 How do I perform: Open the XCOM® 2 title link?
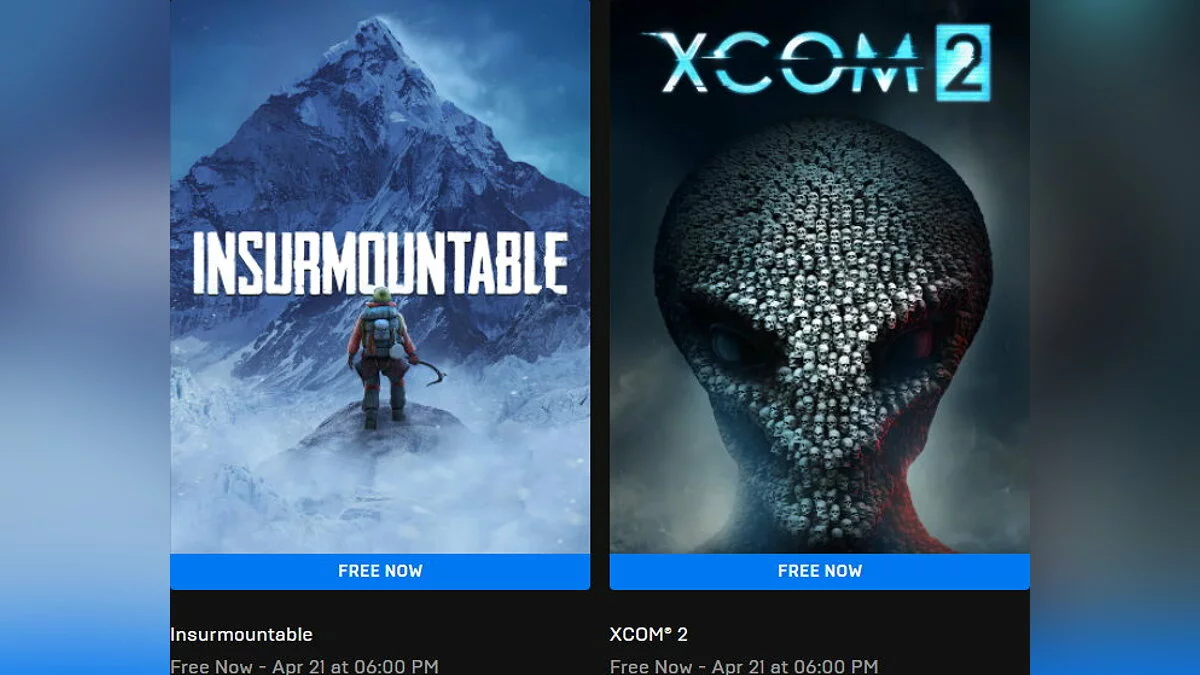[649, 634]
